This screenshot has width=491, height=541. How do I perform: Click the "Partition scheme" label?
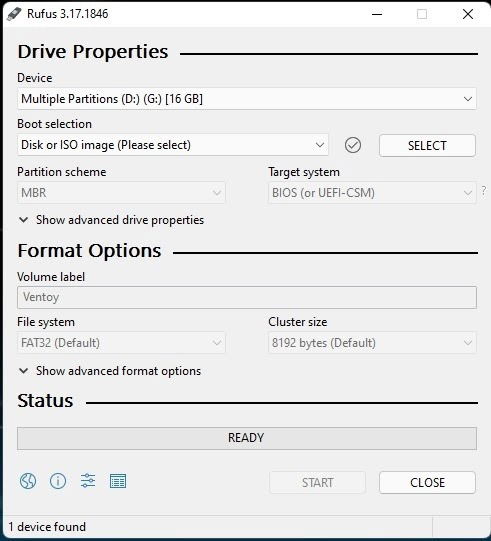coord(62,172)
